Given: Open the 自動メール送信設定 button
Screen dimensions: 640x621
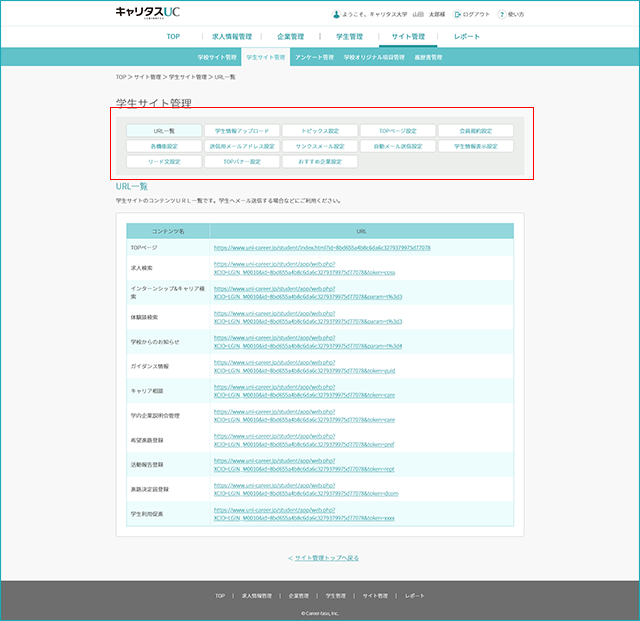Looking at the screenshot, I should point(398,146).
